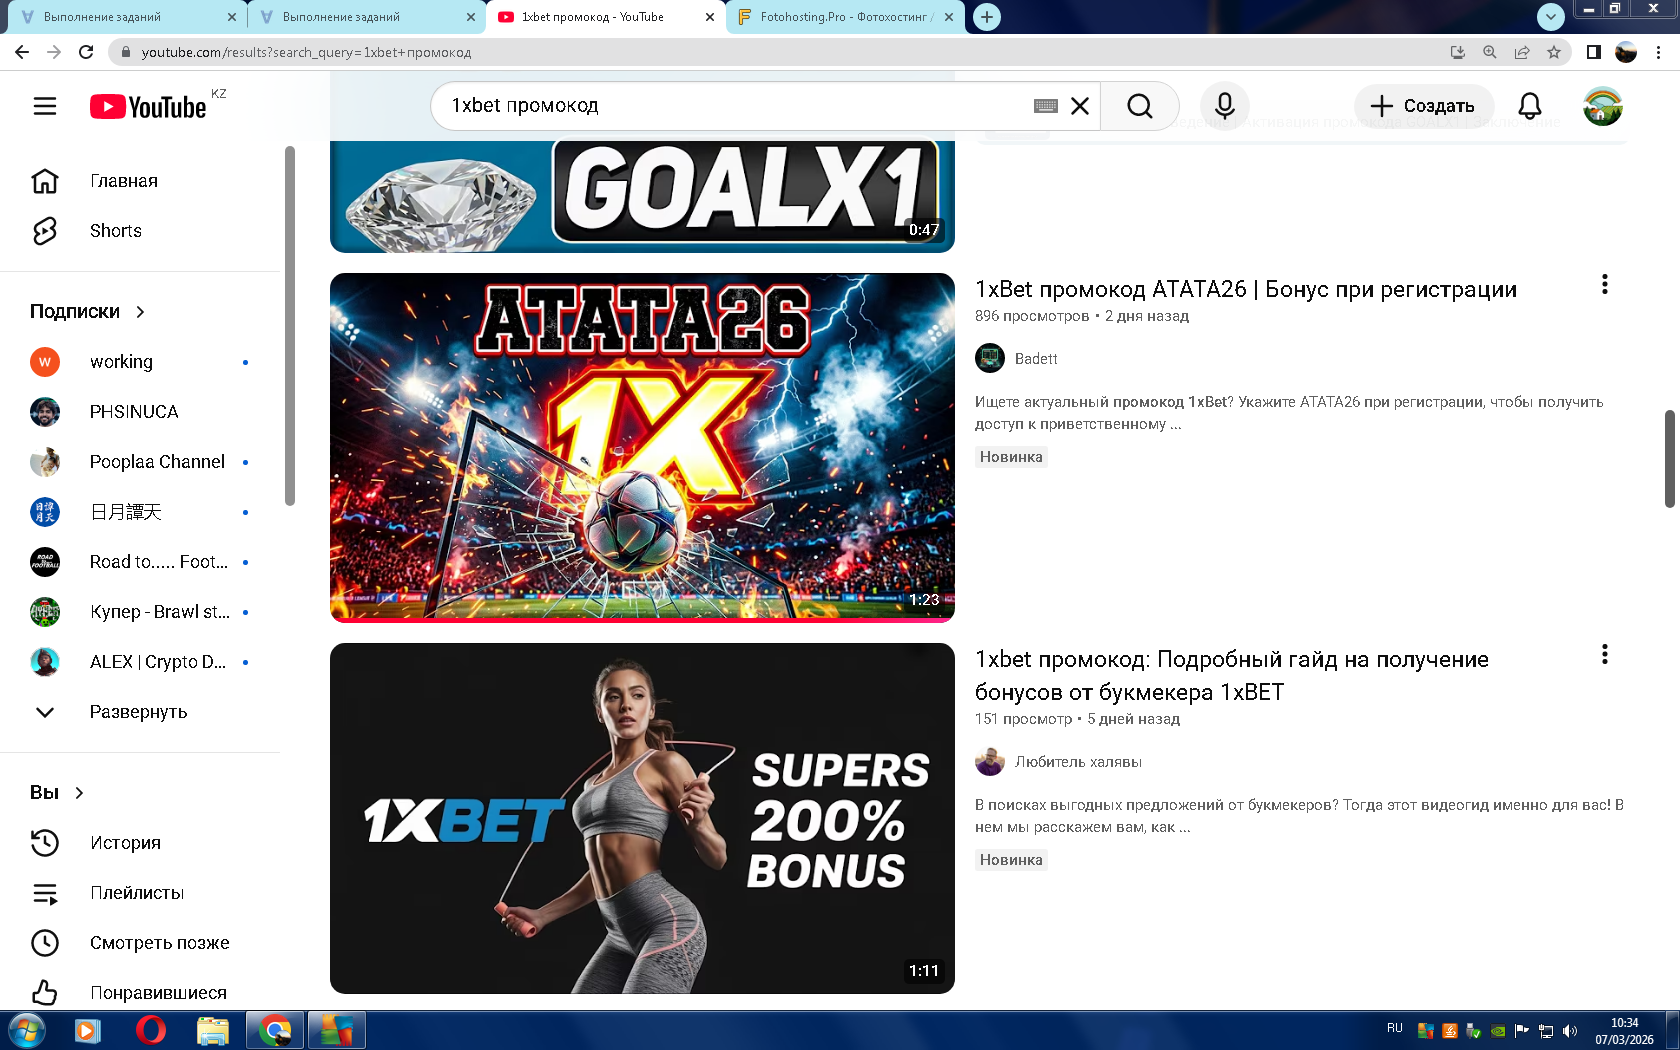Toggle the browser side panel
Image resolution: width=1680 pixels, height=1050 pixels.
click(1594, 52)
